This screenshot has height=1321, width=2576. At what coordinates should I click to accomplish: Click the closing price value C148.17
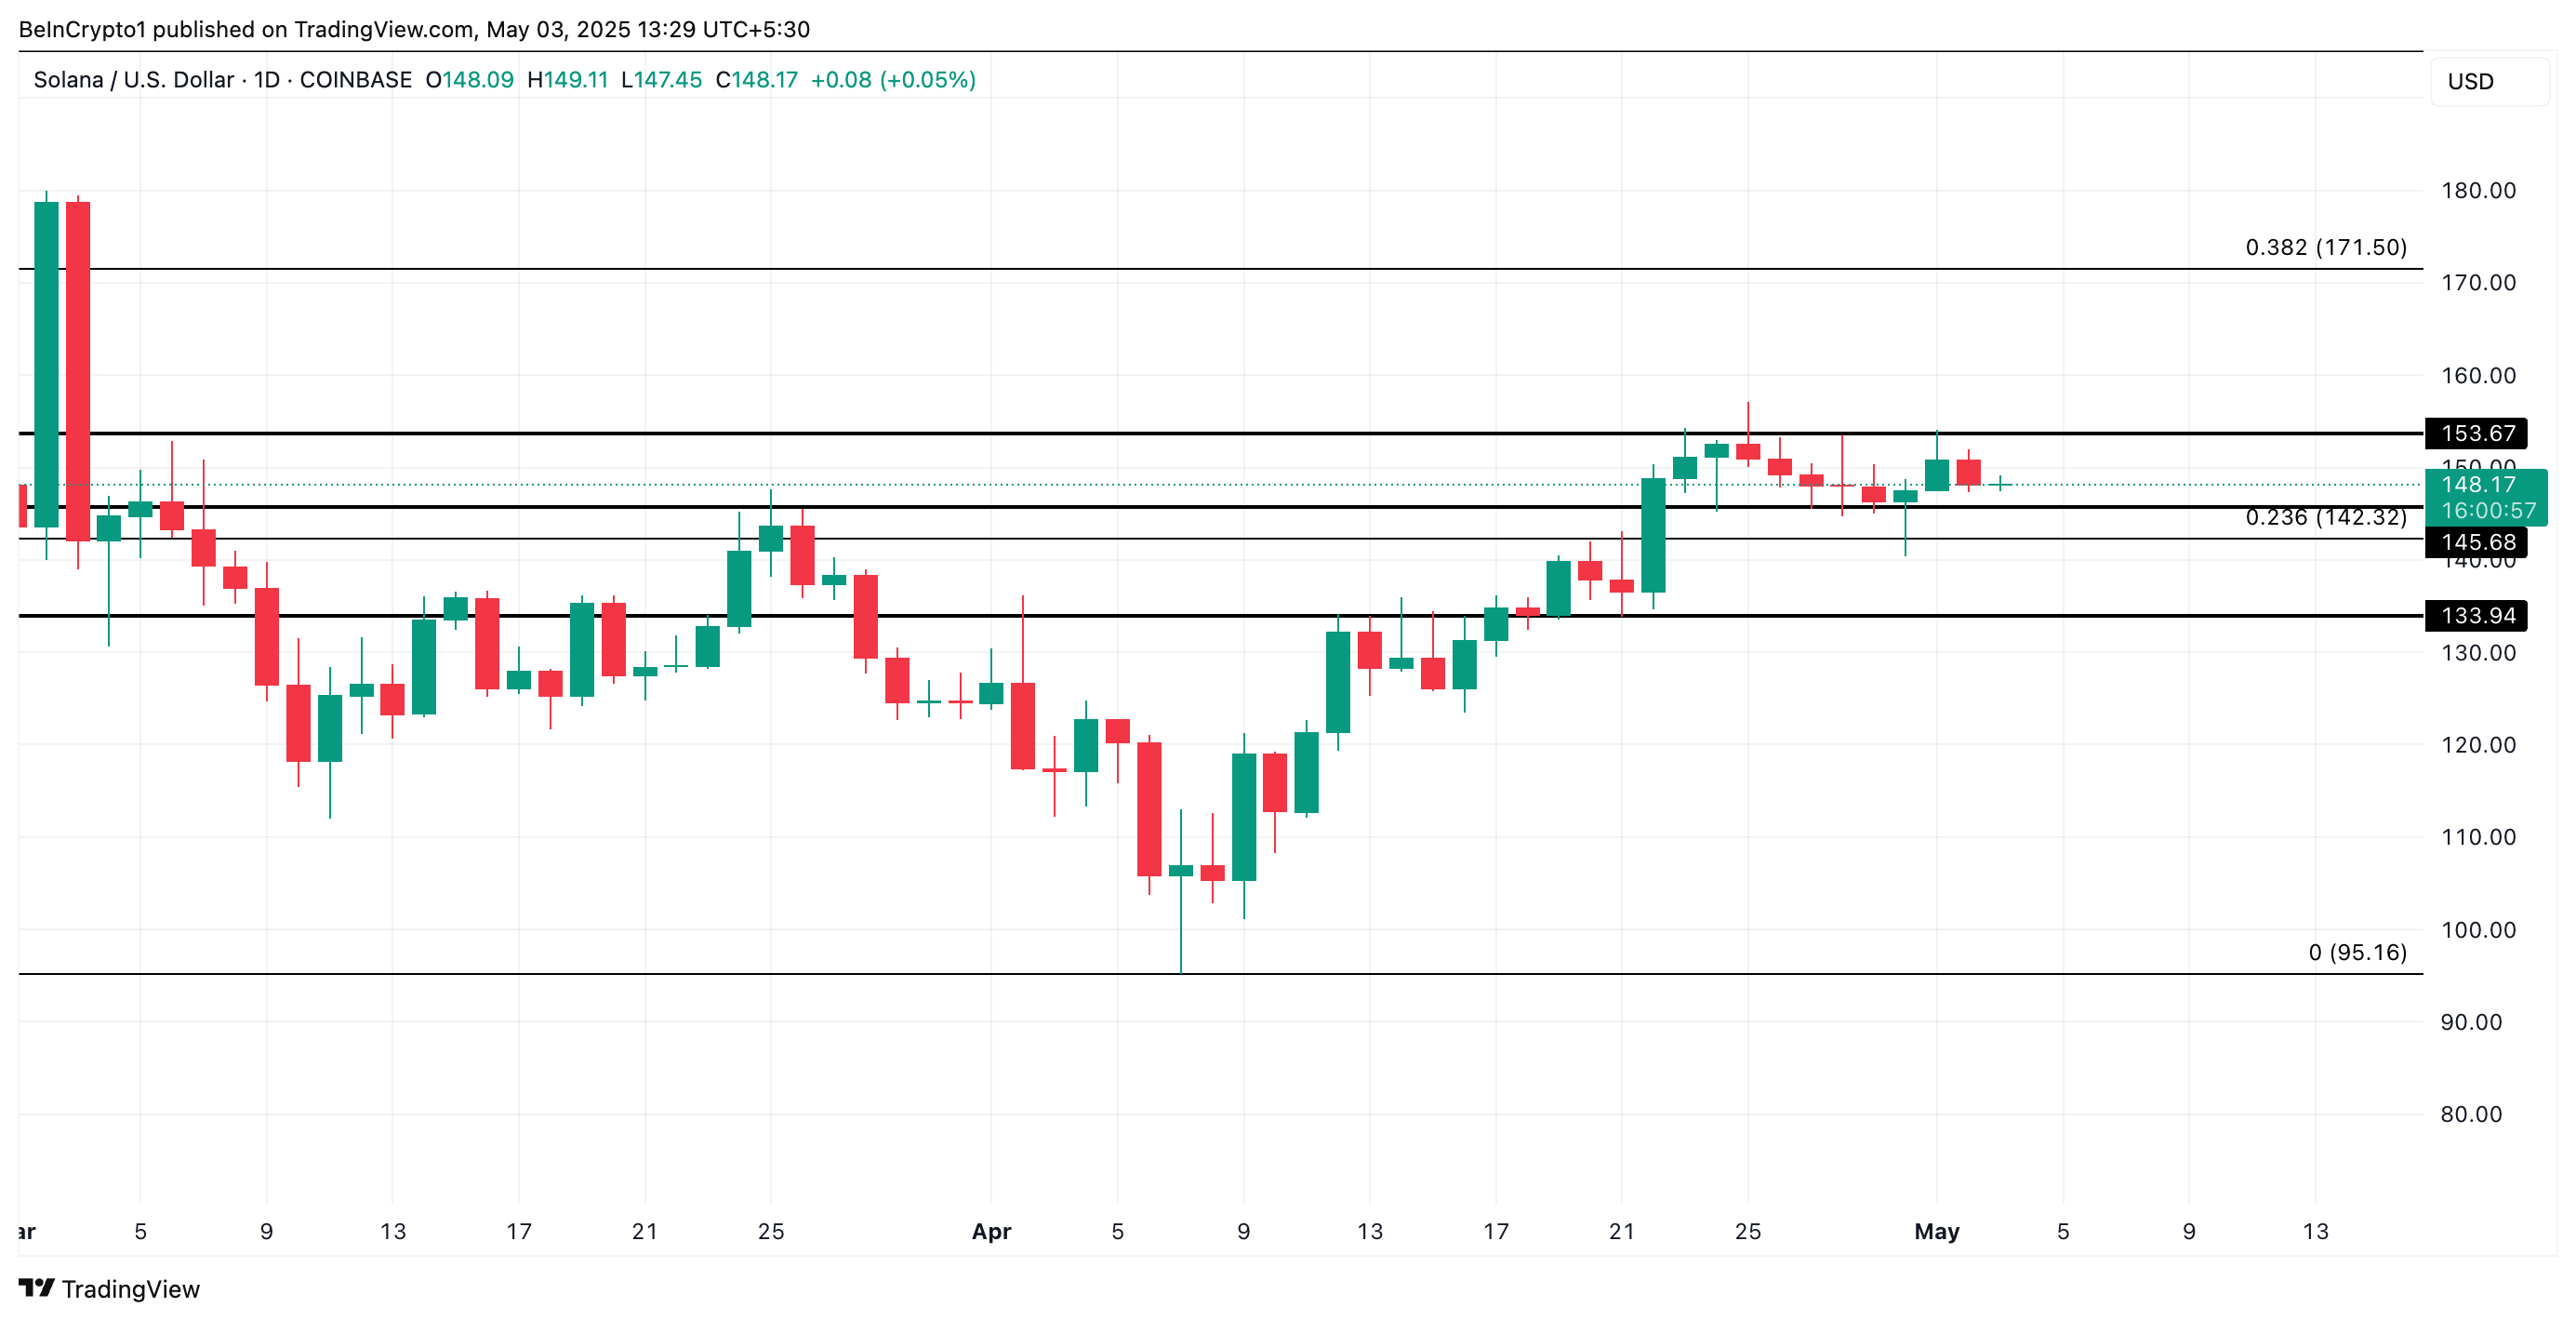tap(756, 80)
